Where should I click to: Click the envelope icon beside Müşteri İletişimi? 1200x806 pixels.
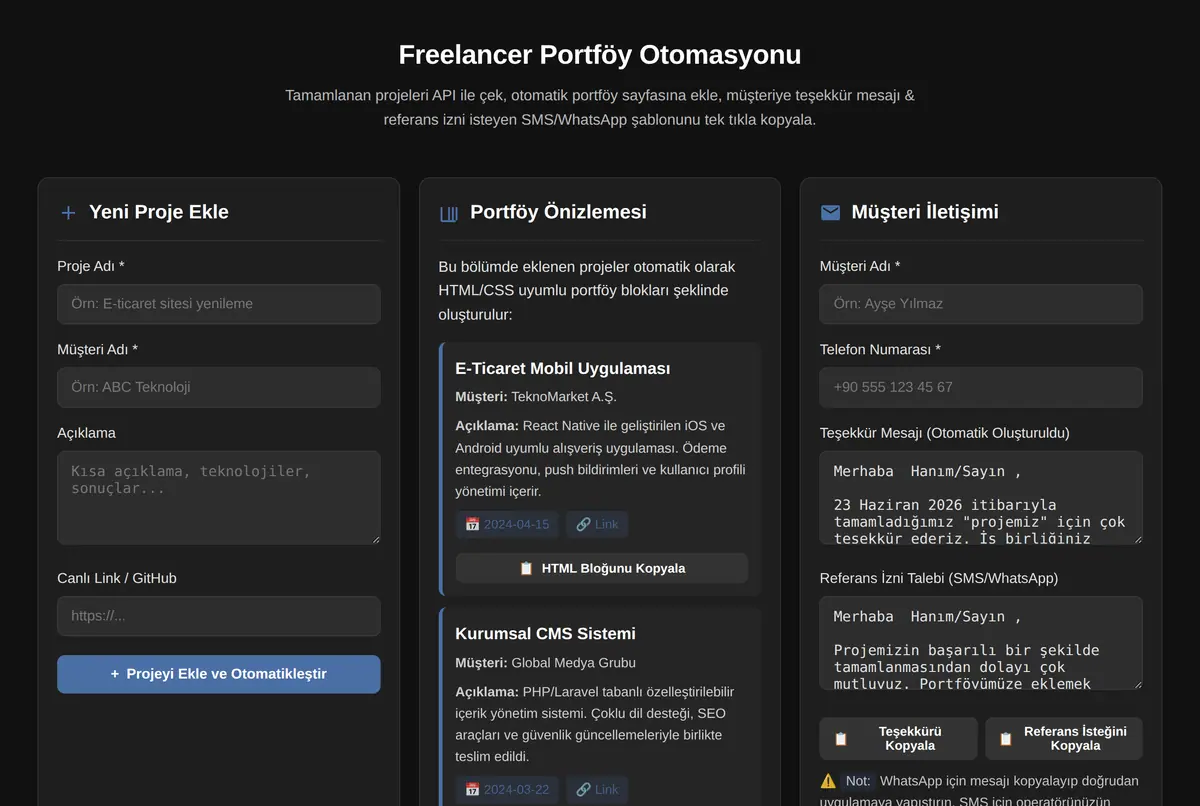click(830, 213)
